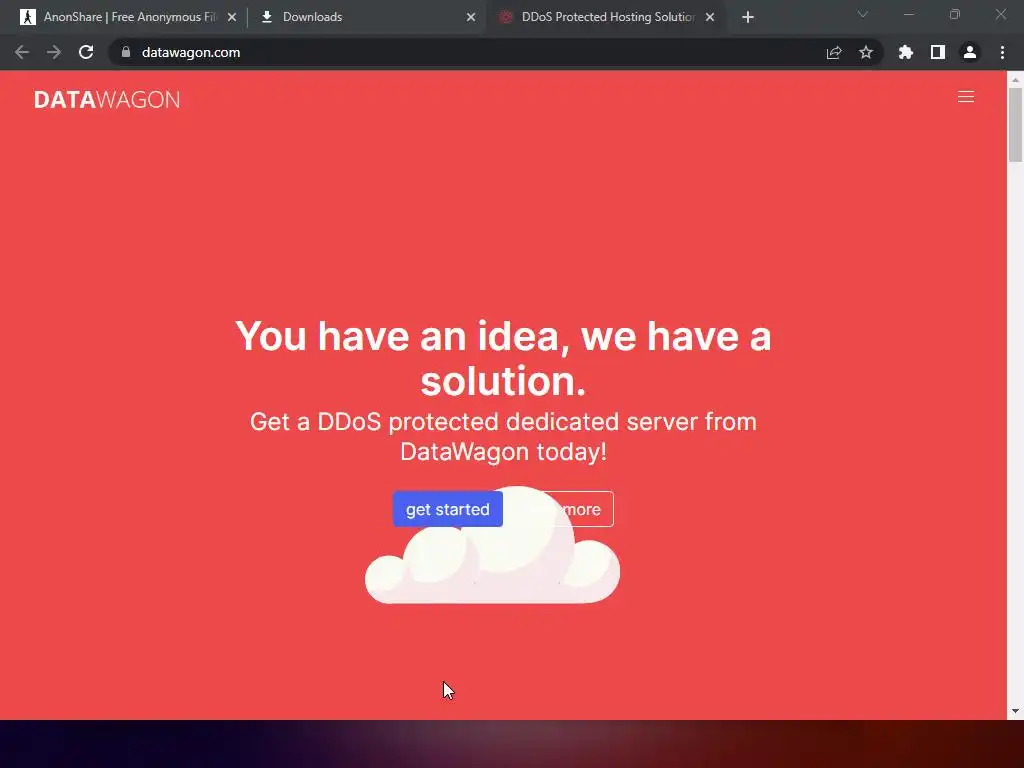Click the Downloads tab download icon
Viewport: 1024px width, 768px height.
[x=266, y=17]
